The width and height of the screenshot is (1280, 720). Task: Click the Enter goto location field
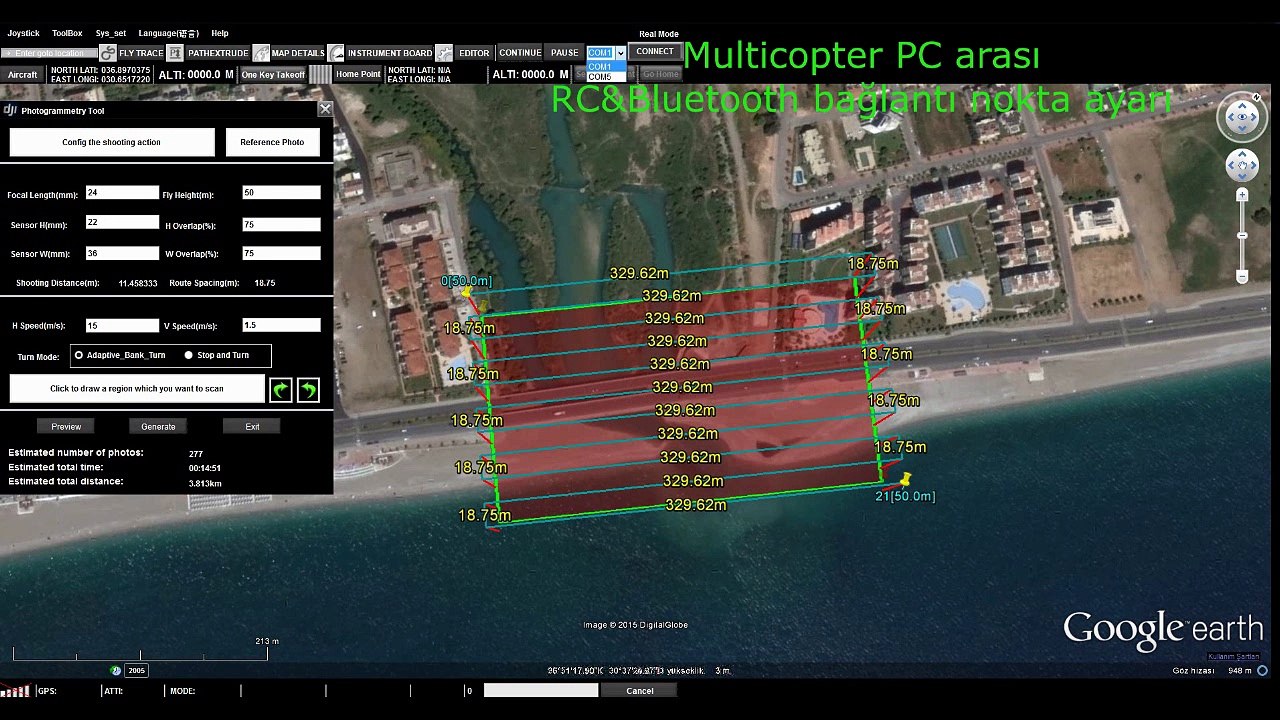point(50,53)
